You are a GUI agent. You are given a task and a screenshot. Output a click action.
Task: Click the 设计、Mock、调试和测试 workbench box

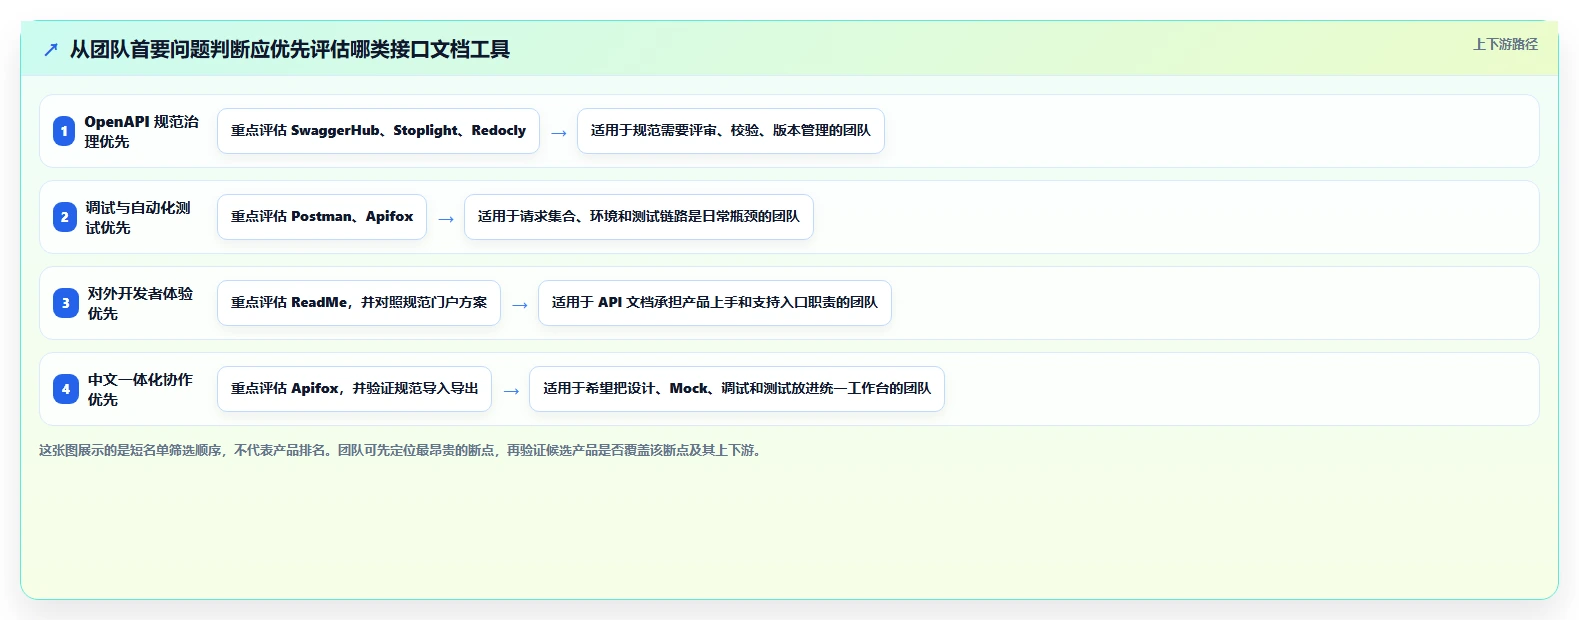coord(737,389)
